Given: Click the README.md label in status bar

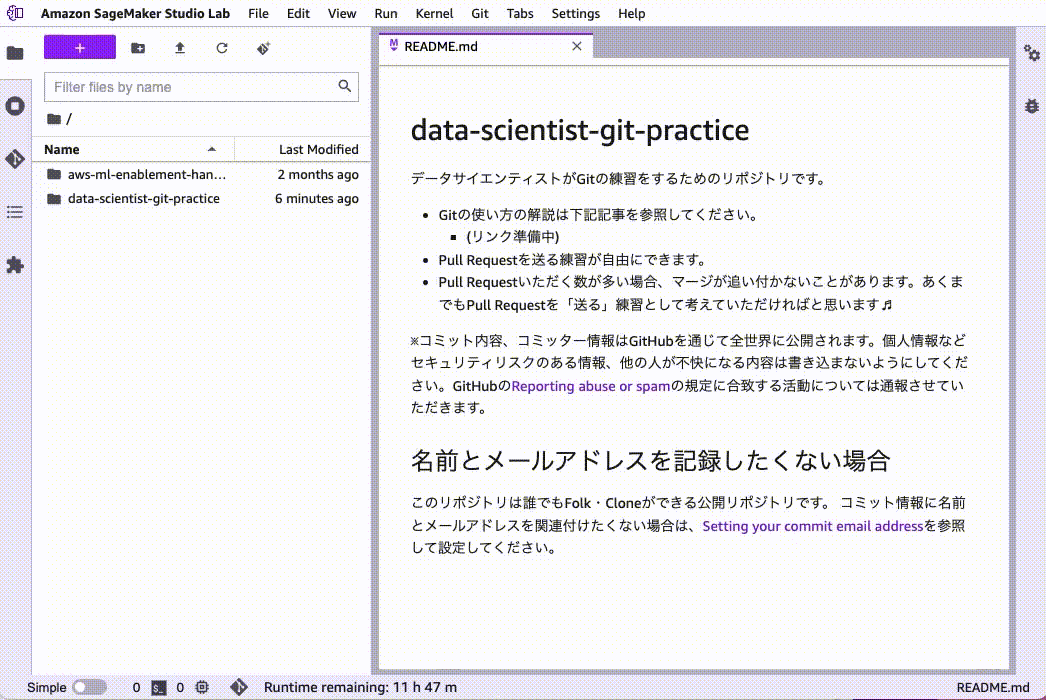Looking at the screenshot, I should pos(993,687).
